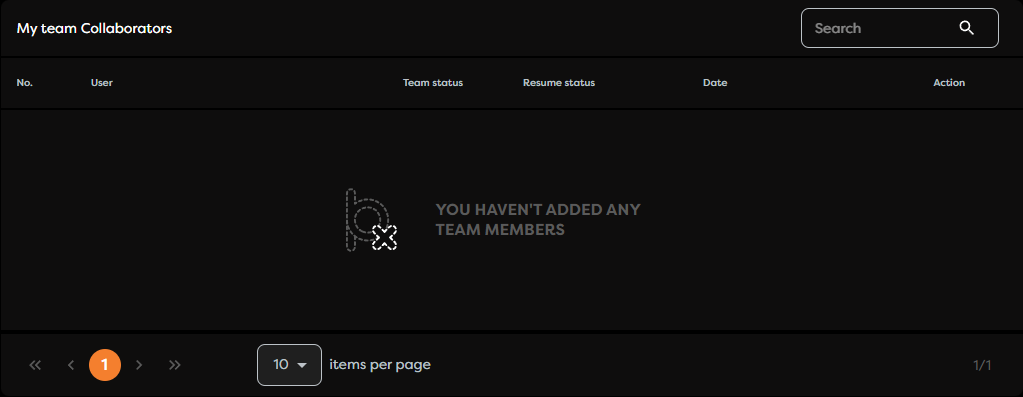Click the Resume status column header
Viewport: 1023px width, 397px height.
click(x=558, y=83)
